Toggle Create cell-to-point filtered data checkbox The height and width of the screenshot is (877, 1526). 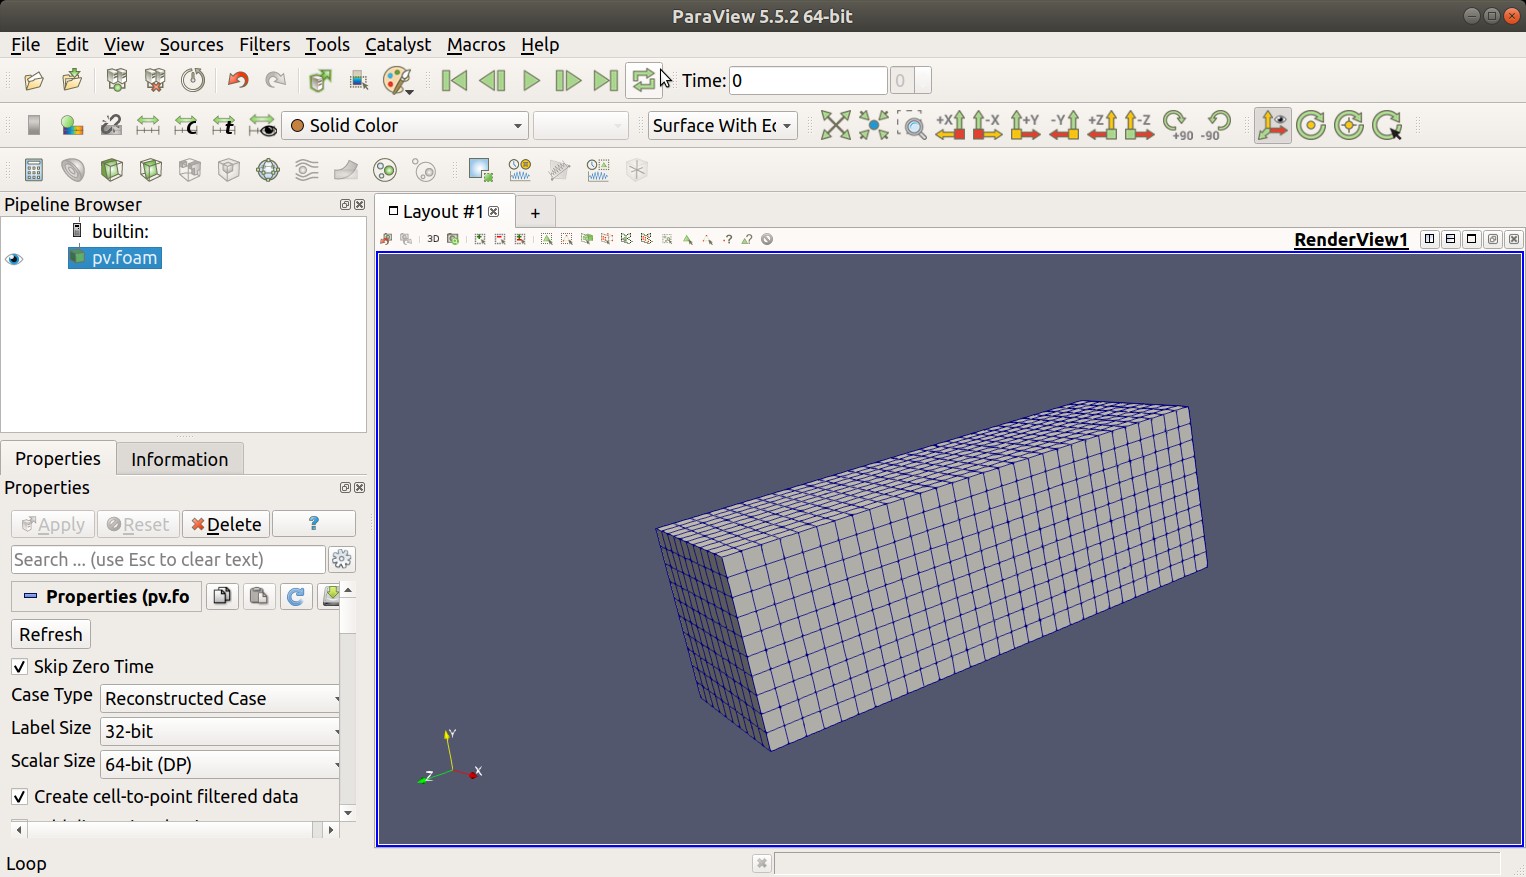click(x=19, y=797)
